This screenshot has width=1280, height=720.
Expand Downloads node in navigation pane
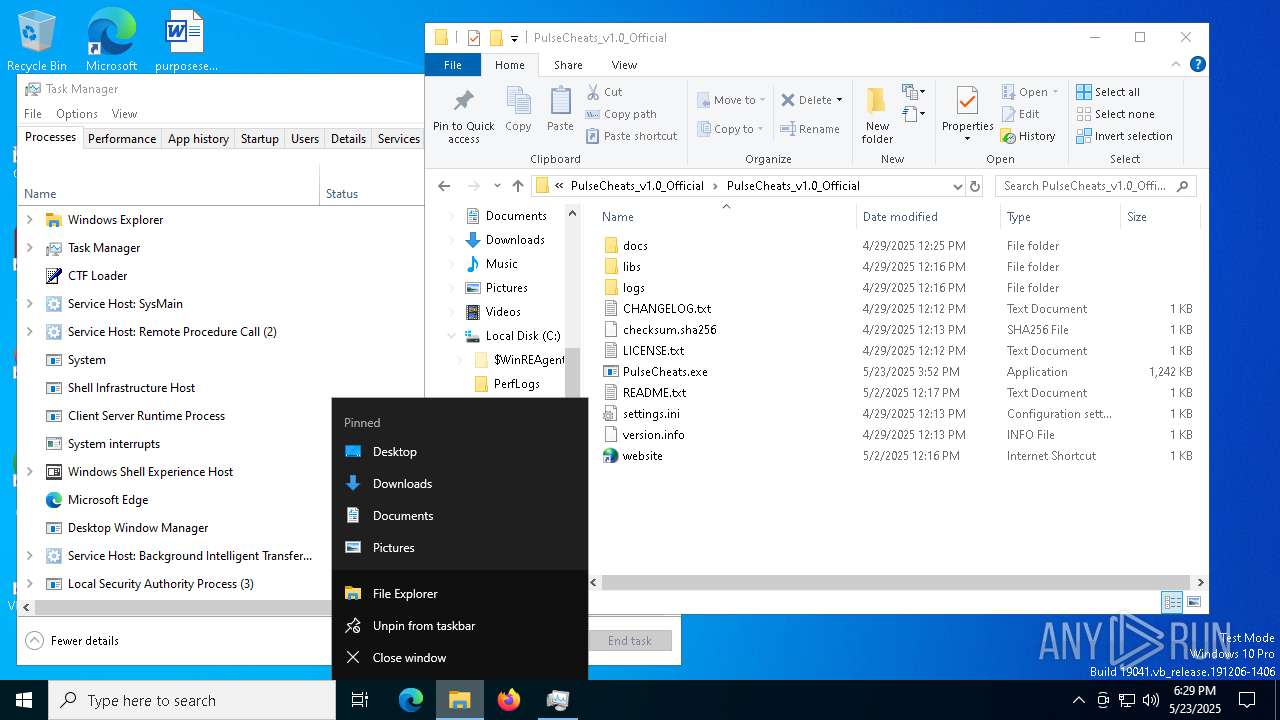tap(452, 240)
